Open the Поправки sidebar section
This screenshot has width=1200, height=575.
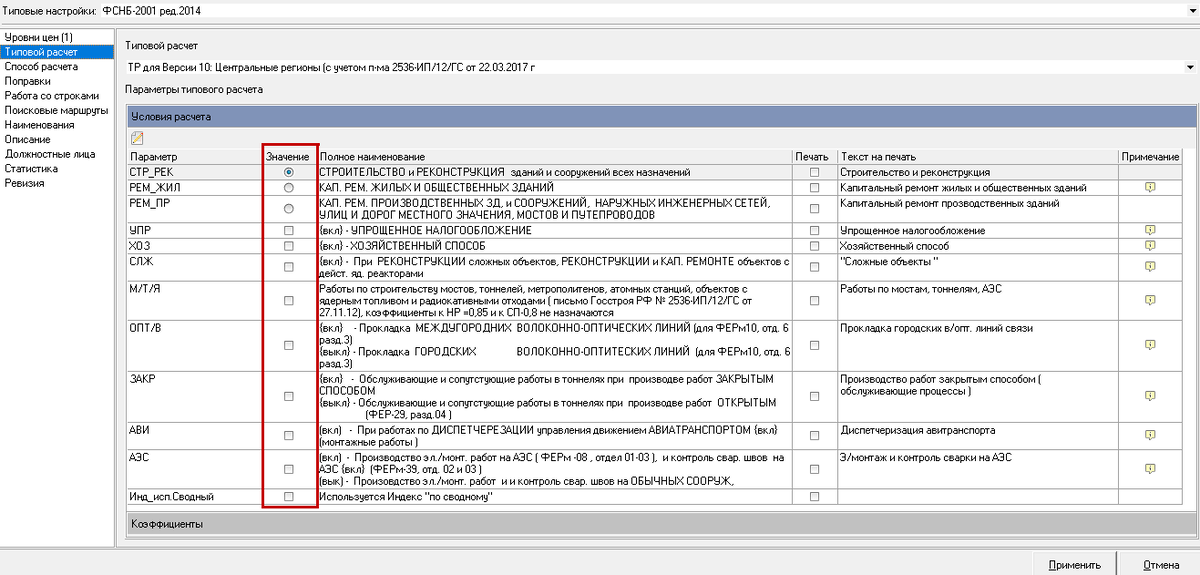pos(28,81)
